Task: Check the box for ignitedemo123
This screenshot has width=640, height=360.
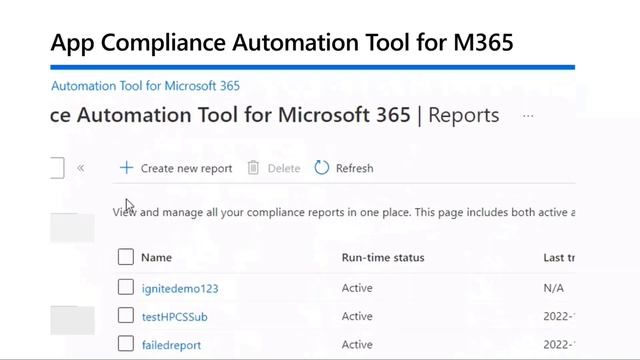Action: [126, 287]
